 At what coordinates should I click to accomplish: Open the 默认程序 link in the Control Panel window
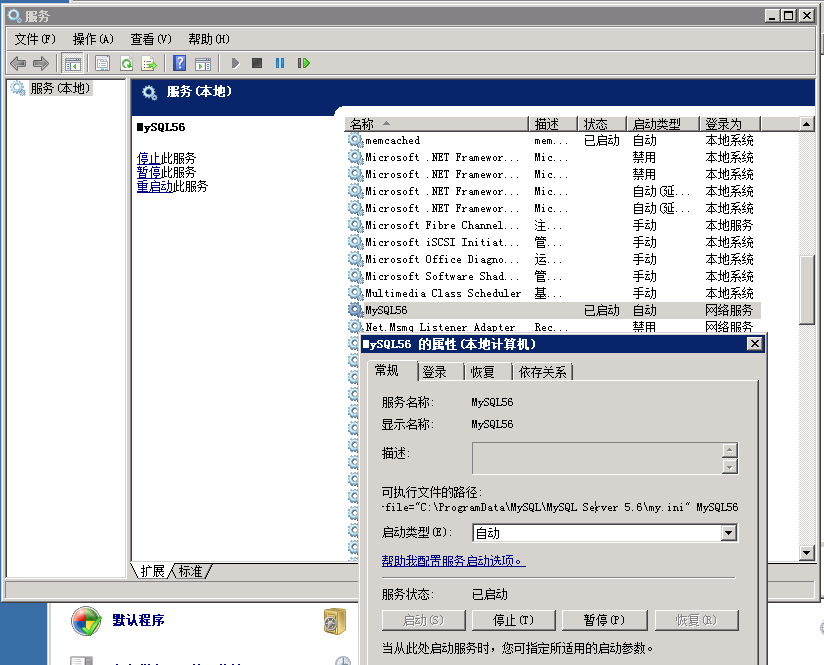(138, 620)
